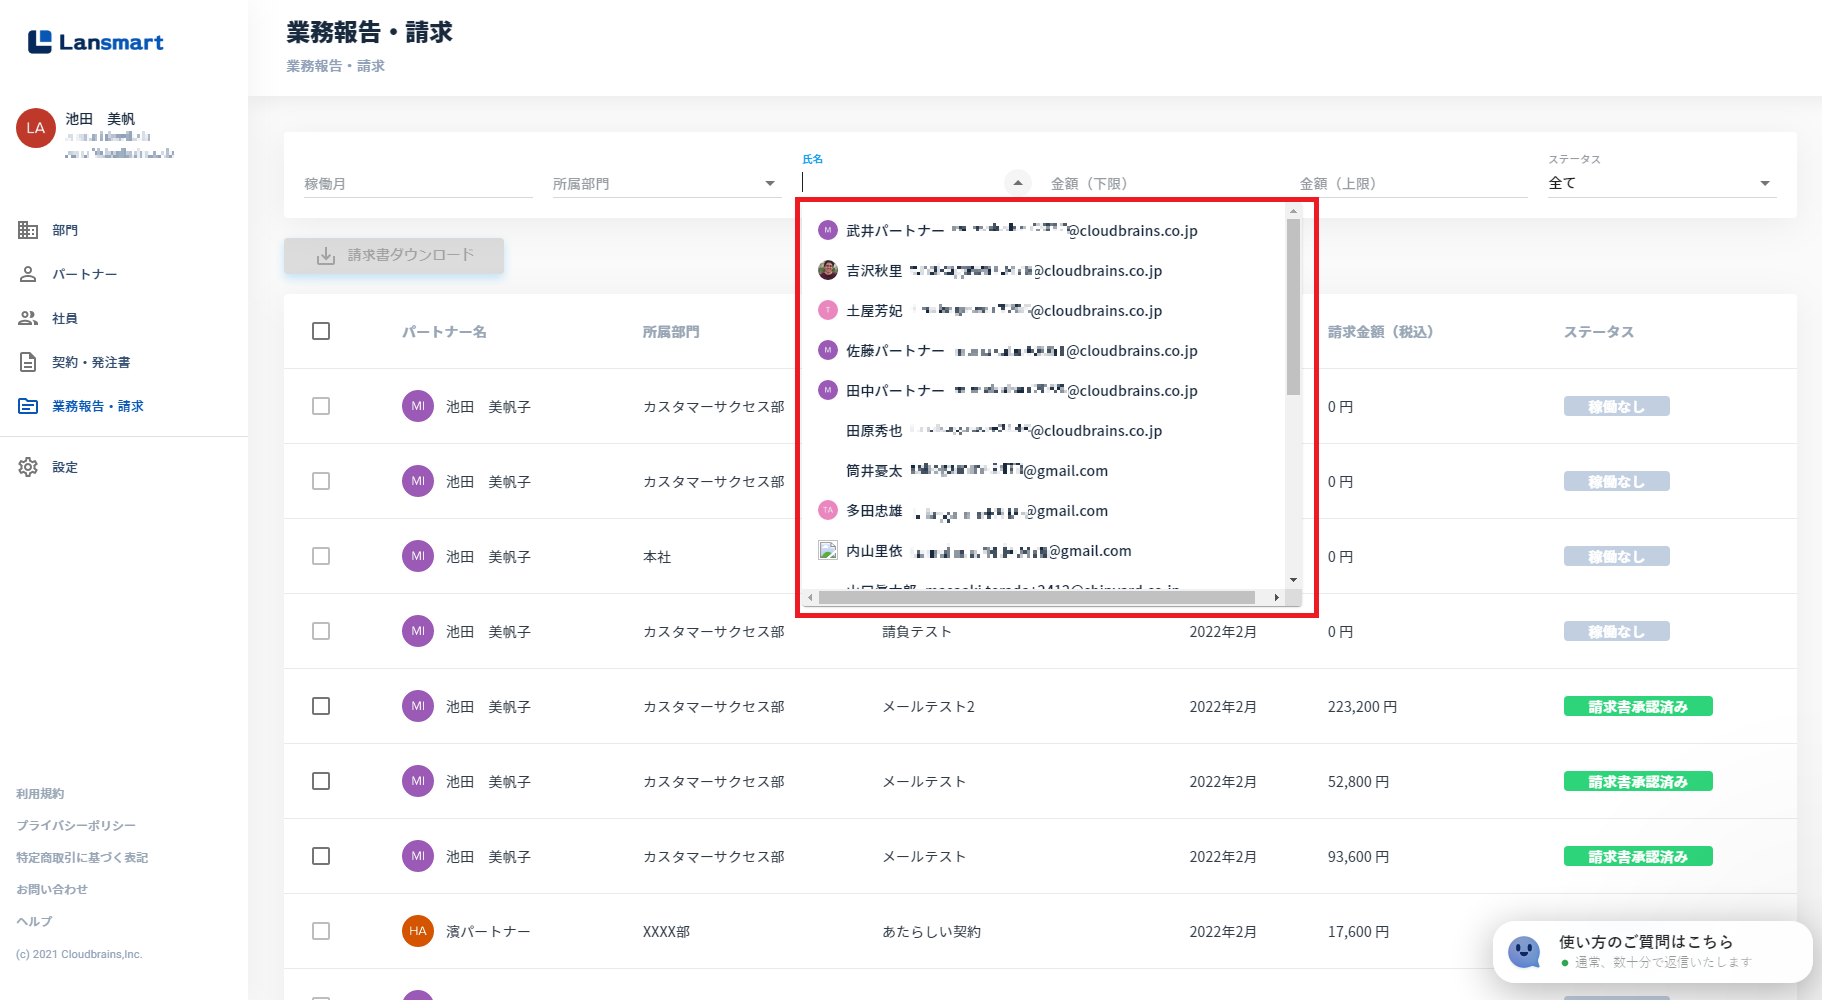Choose 吉沢秋里 in the name list

tap(1044, 271)
